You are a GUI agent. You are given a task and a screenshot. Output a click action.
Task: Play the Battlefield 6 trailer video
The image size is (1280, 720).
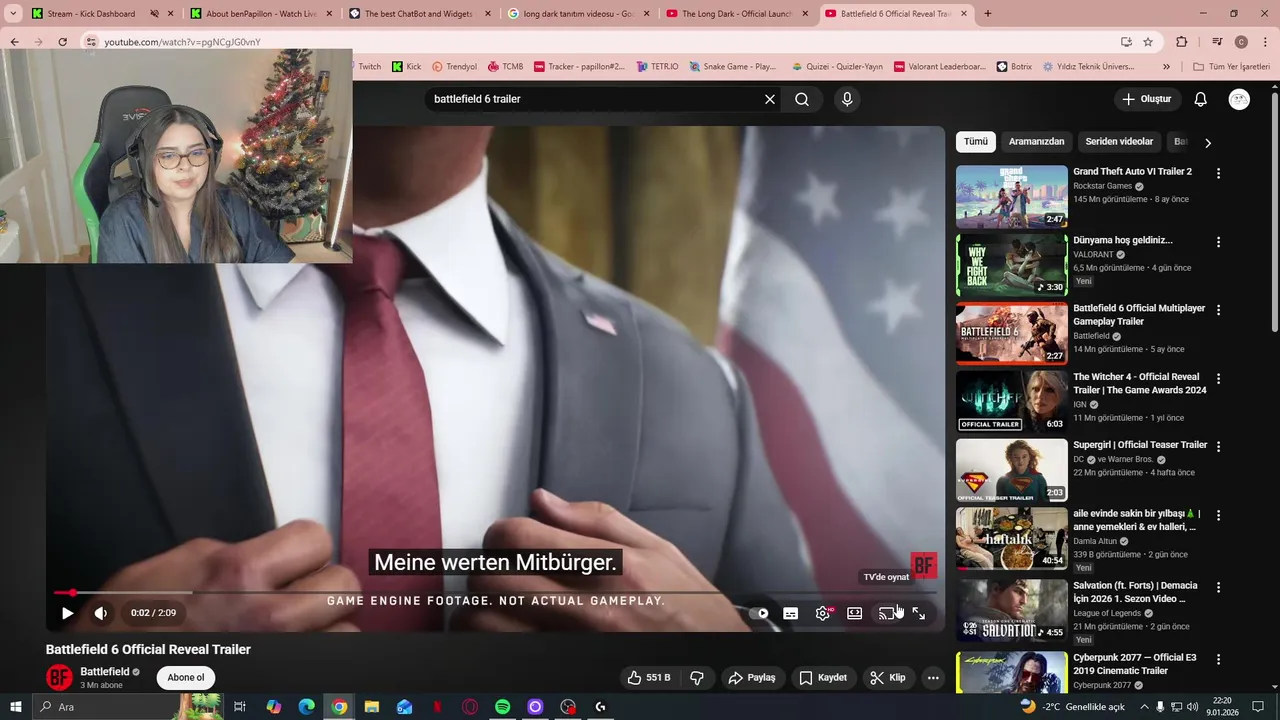67,613
